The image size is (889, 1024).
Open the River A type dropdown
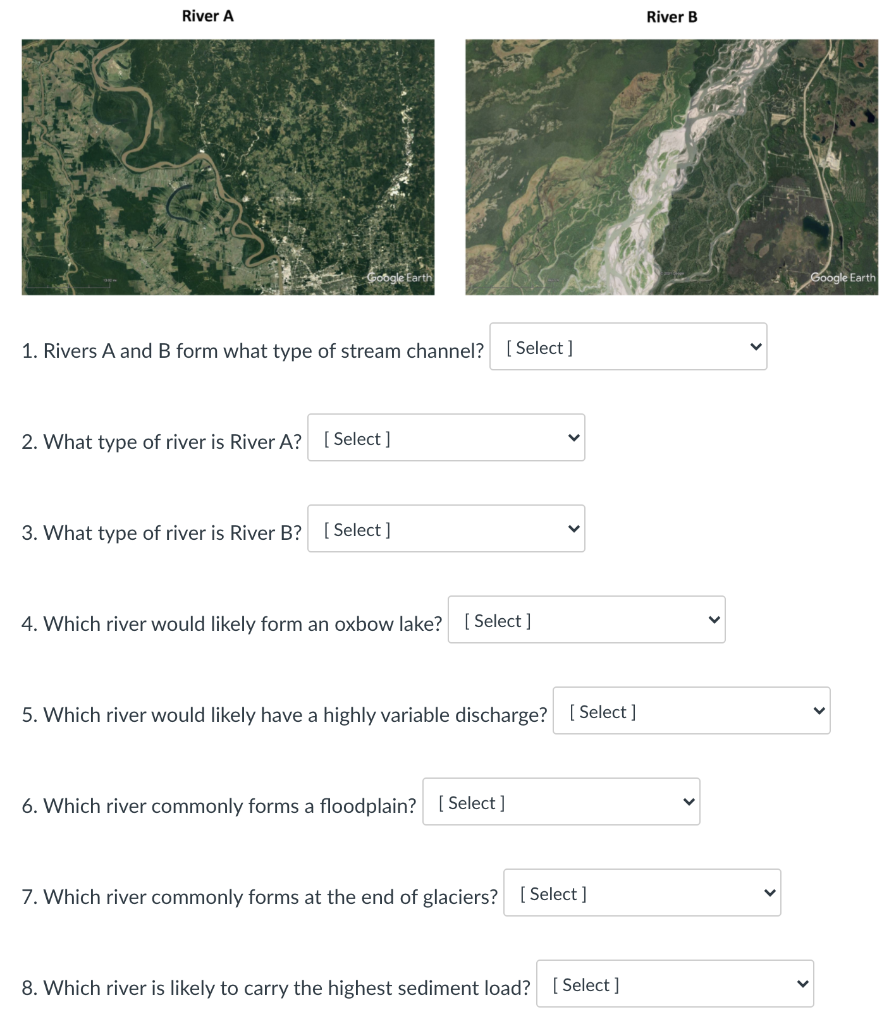[446, 437]
